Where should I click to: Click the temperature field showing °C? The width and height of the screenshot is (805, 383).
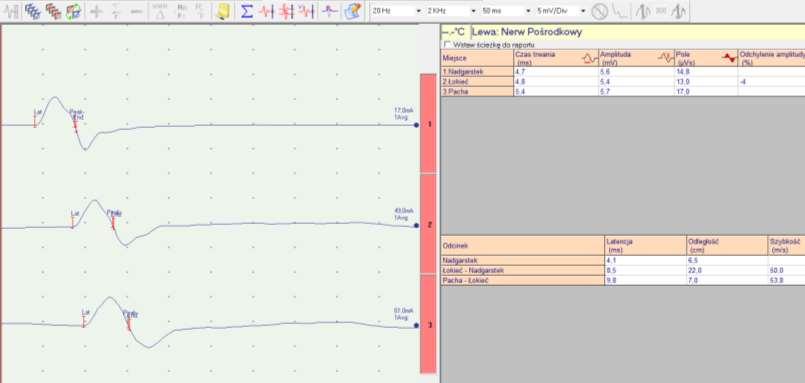point(455,32)
